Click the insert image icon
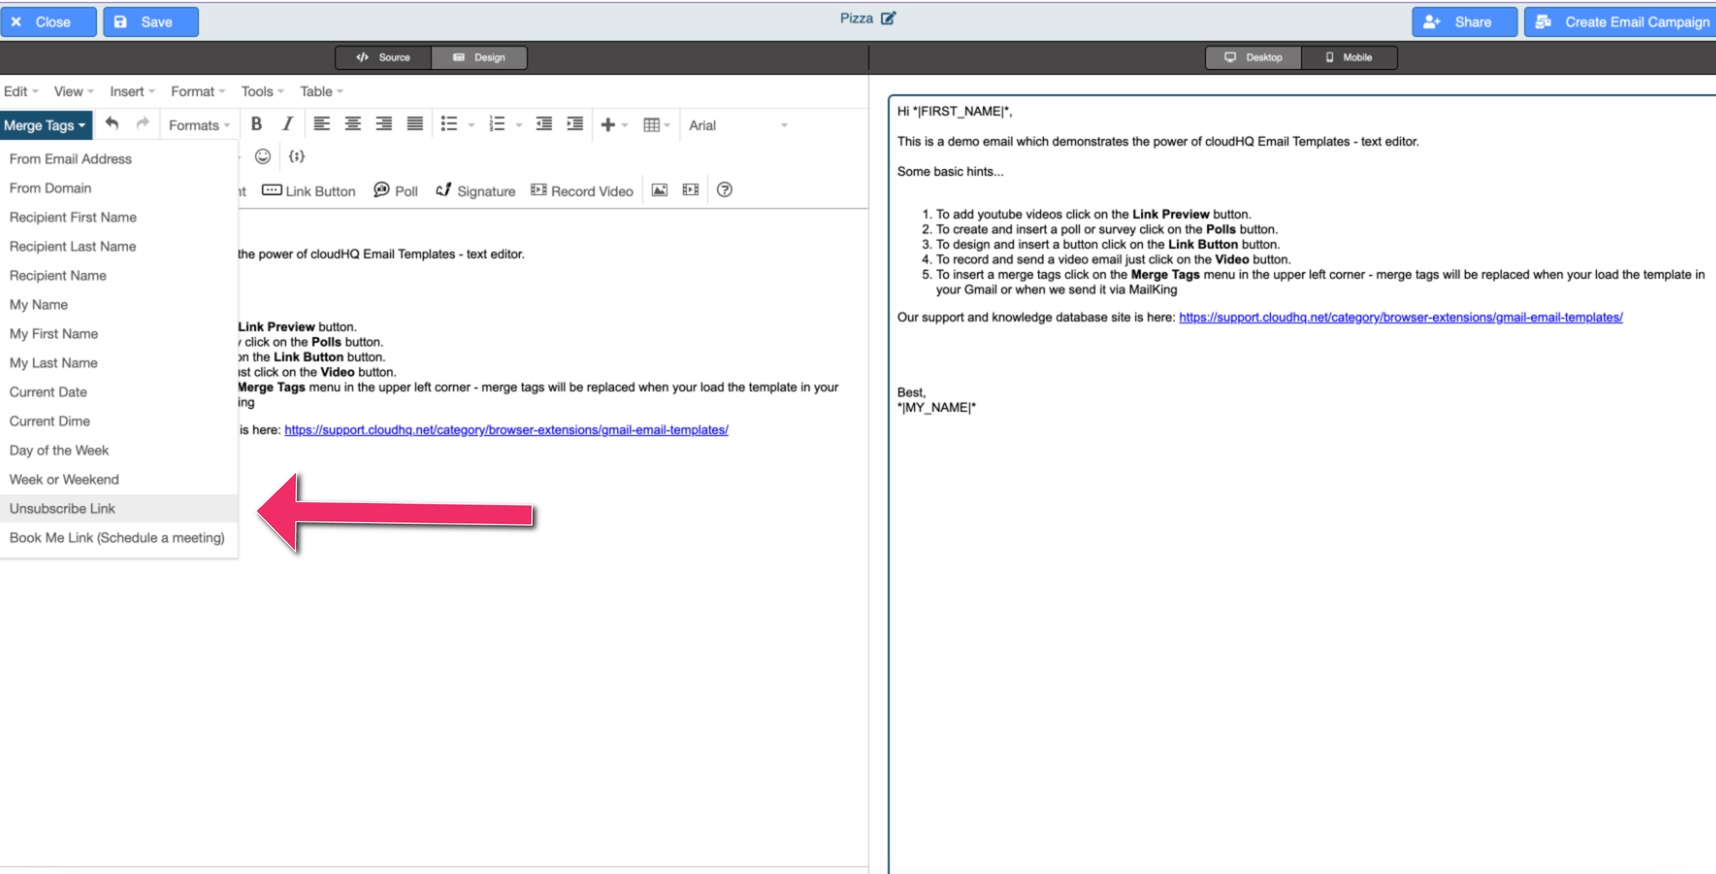Viewport: 1716px width, 874px height. point(659,190)
